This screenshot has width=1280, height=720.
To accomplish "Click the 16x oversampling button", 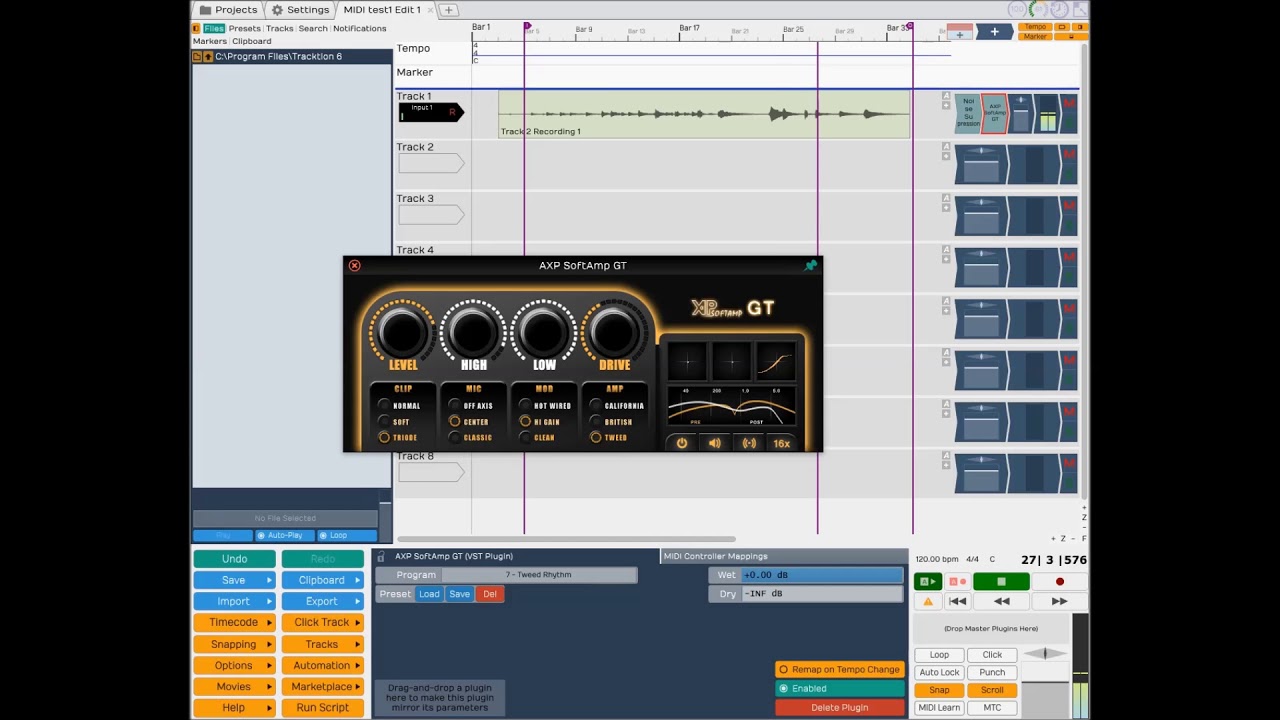I will click(782, 443).
